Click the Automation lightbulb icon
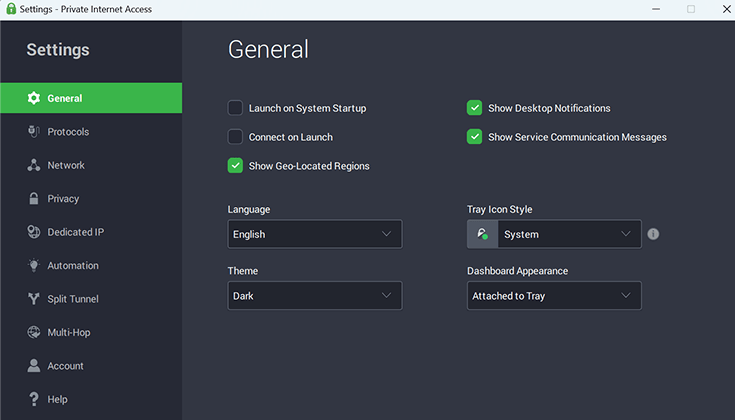The height and width of the screenshot is (420, 735). [x=34, y=265]
